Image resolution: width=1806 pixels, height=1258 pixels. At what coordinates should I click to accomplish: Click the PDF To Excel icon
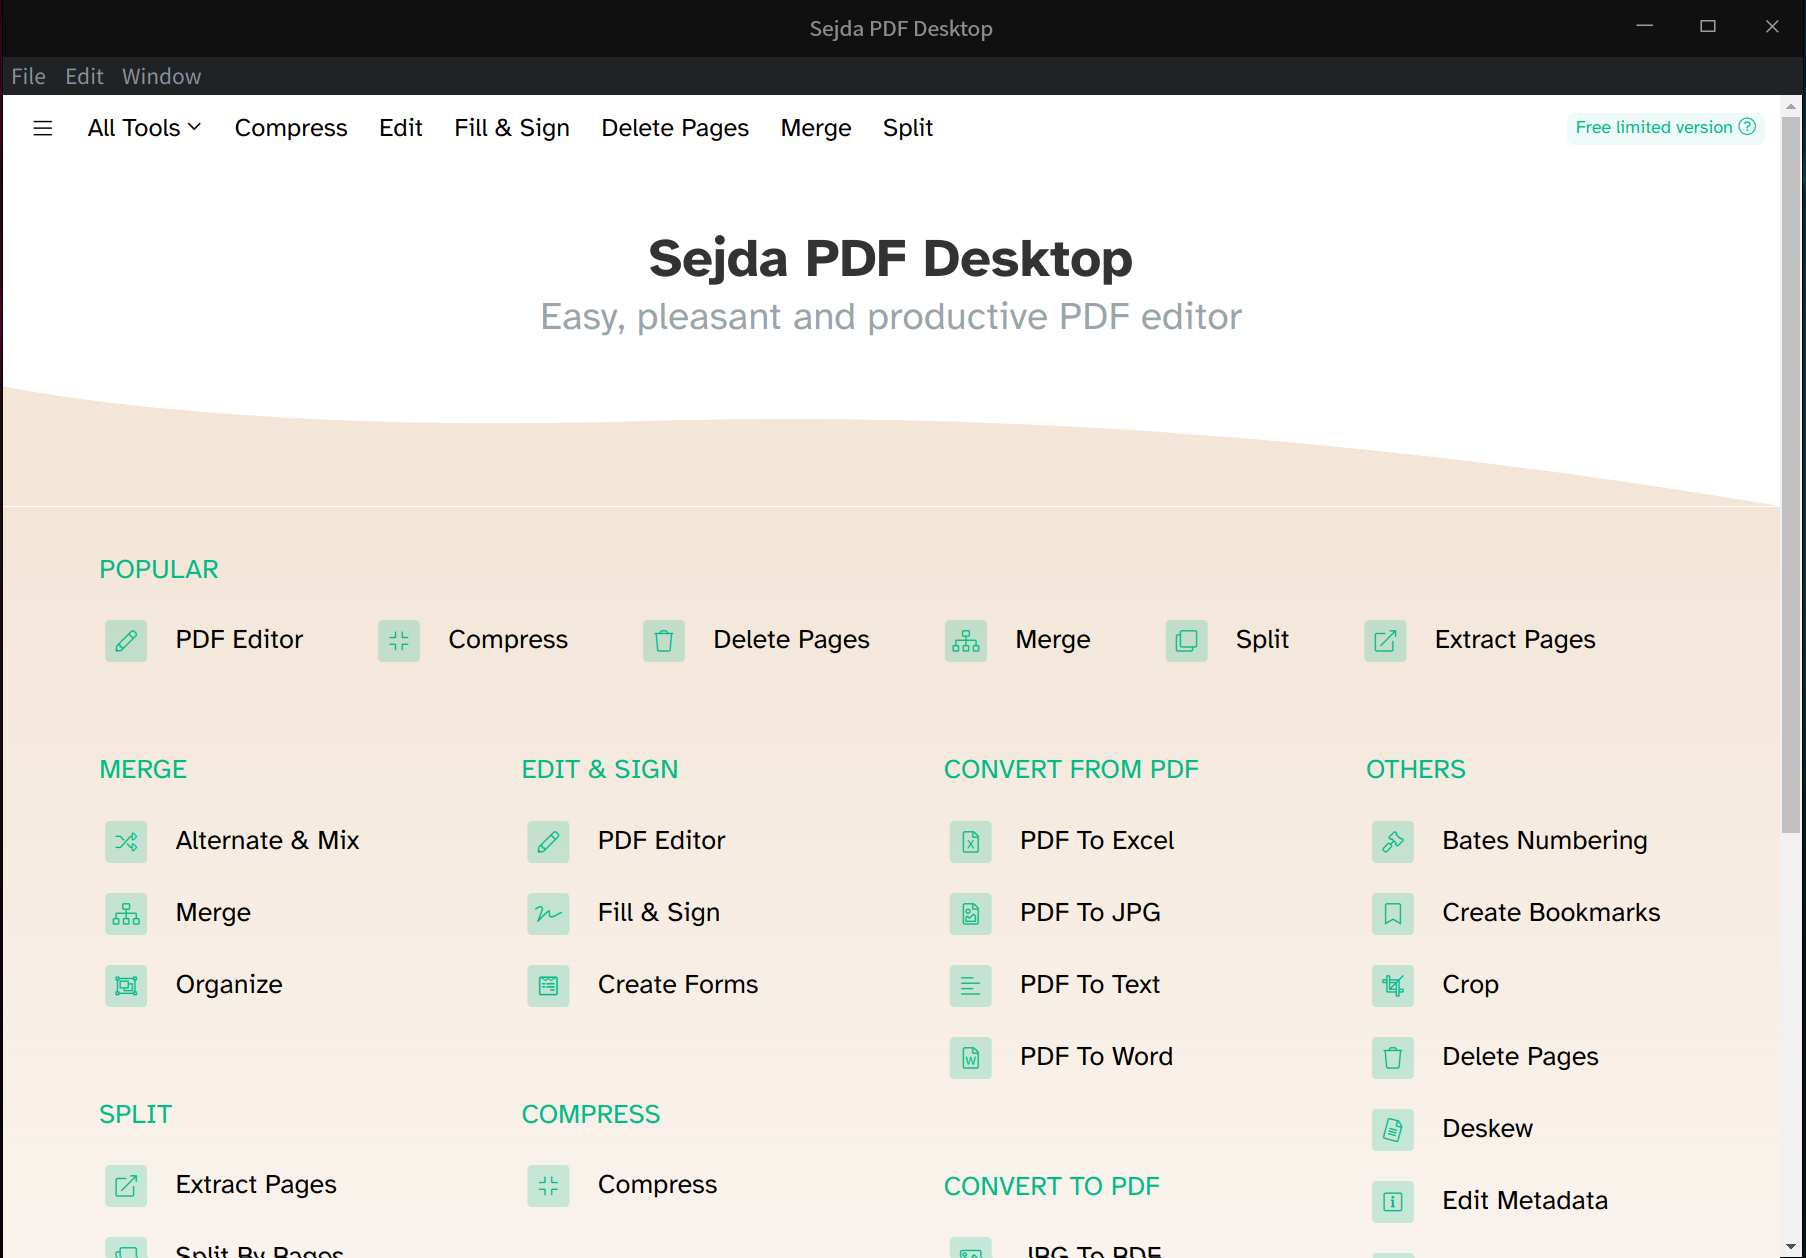click(x=970, y=842)
